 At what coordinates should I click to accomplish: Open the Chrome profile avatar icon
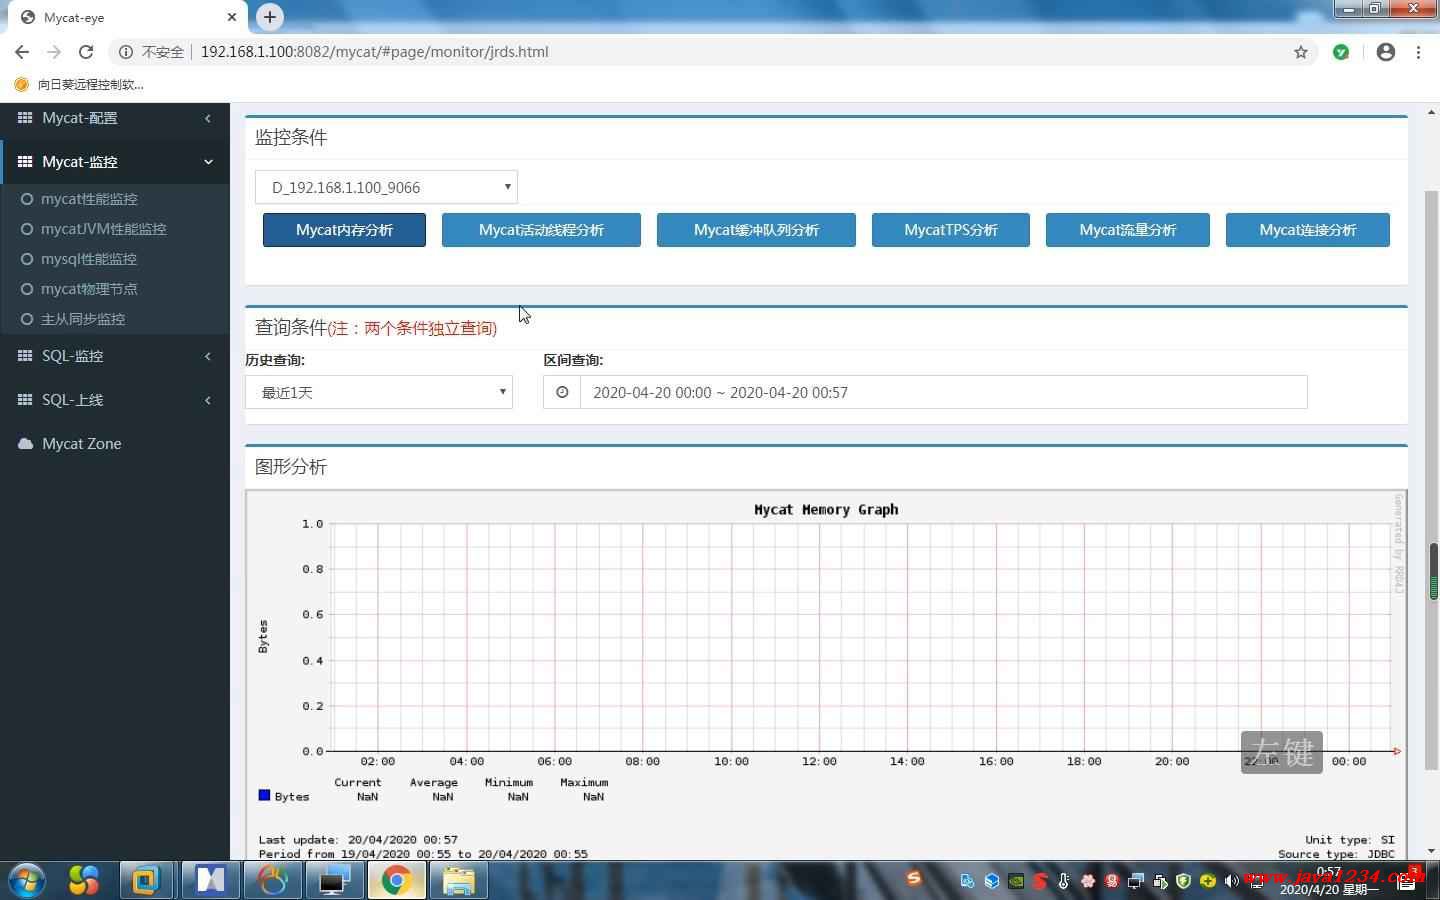point(1385,52)
